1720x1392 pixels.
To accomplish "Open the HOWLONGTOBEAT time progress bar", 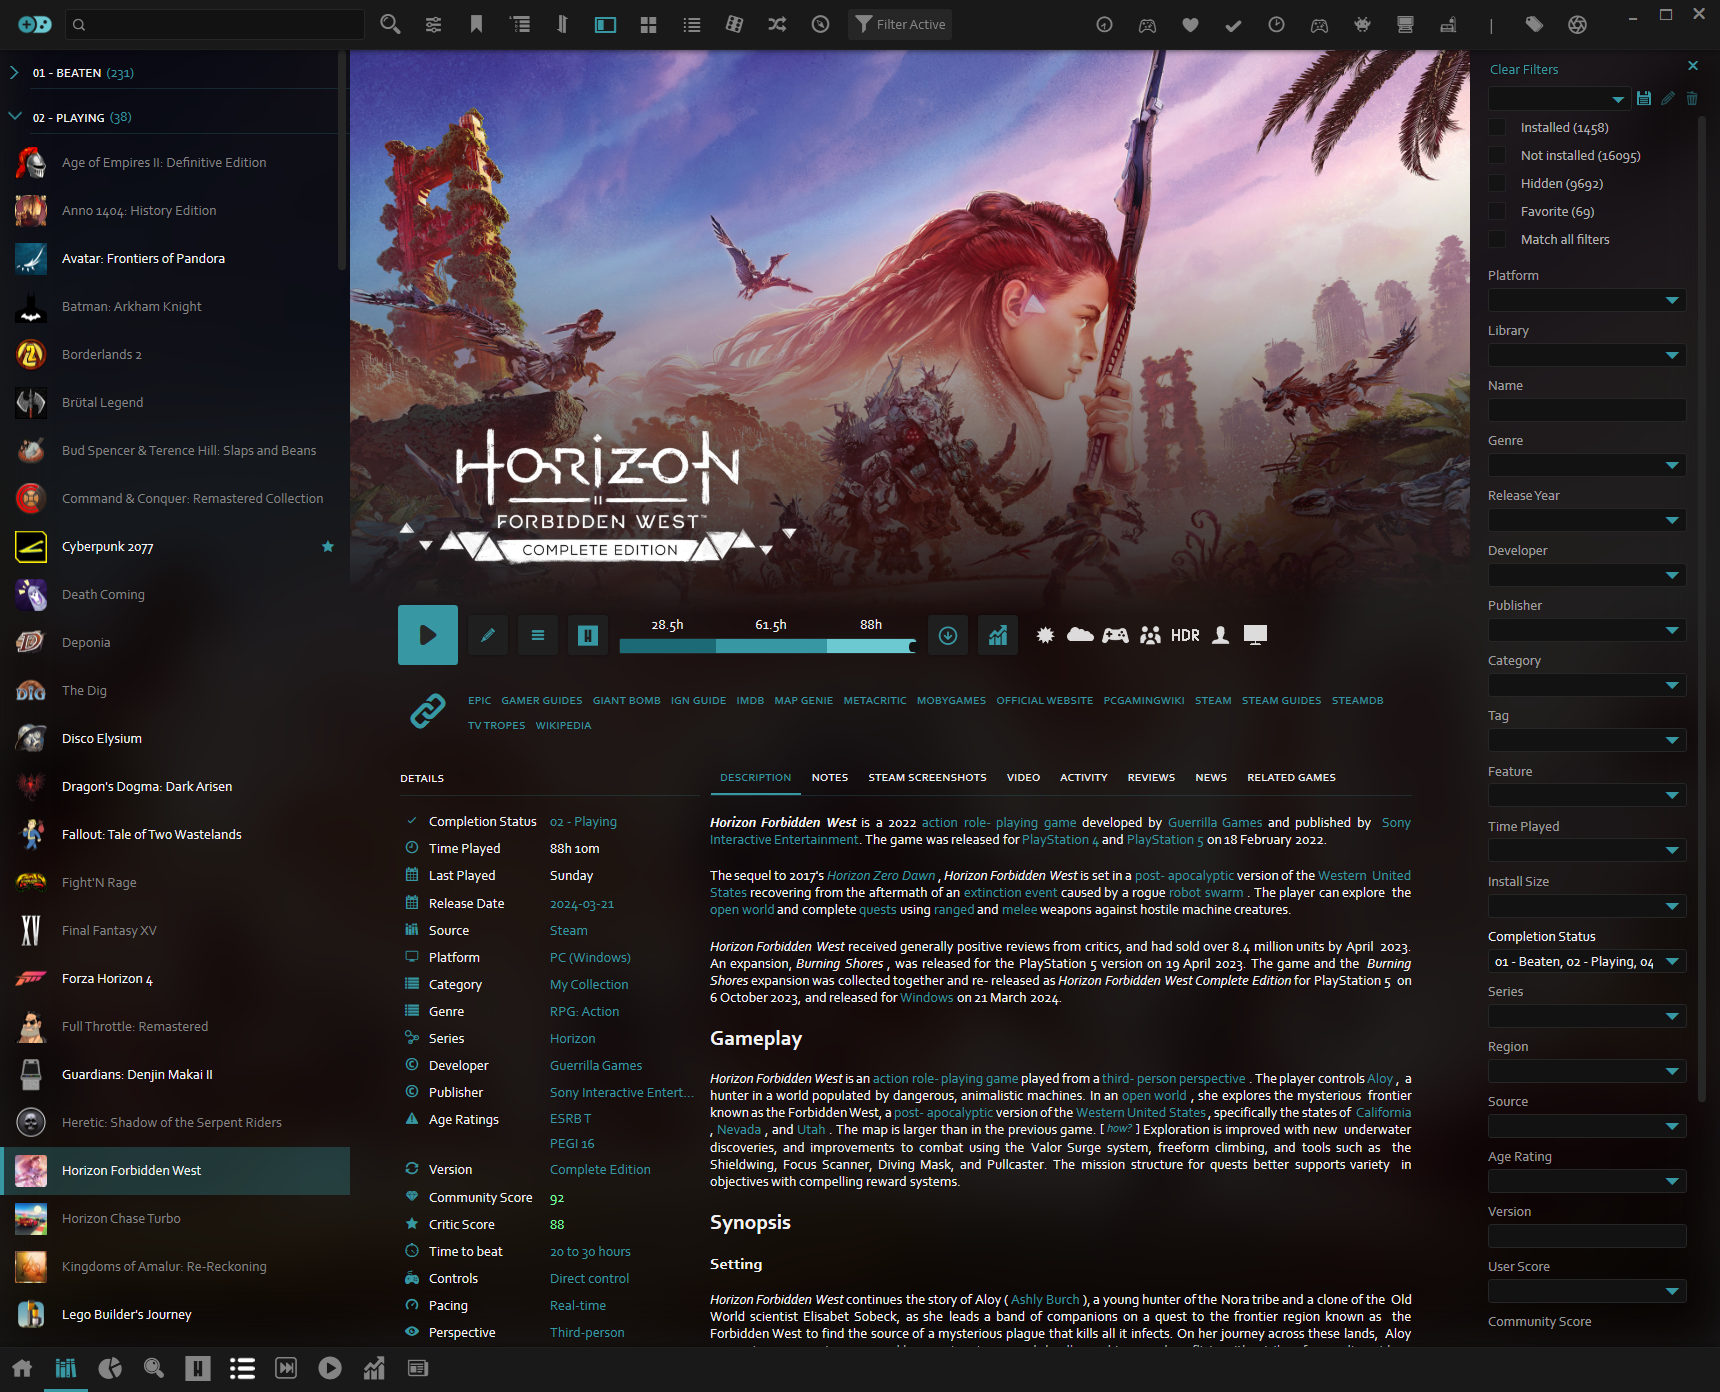I will [x=768, y=646].
